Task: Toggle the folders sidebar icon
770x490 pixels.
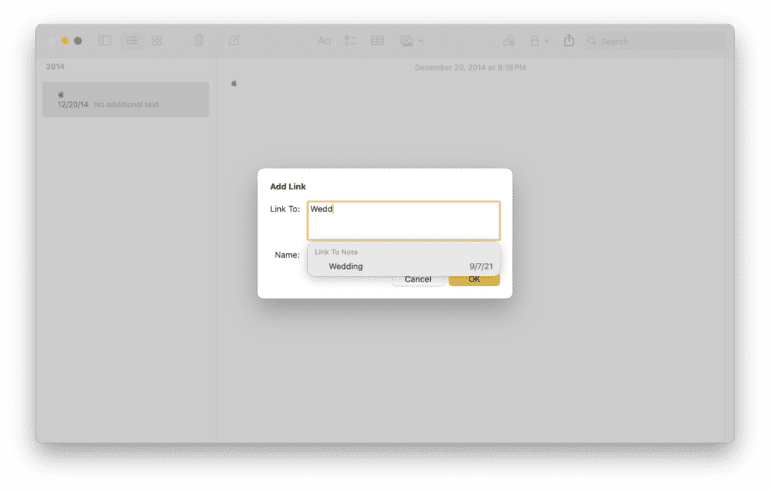Action: point(105,41)
